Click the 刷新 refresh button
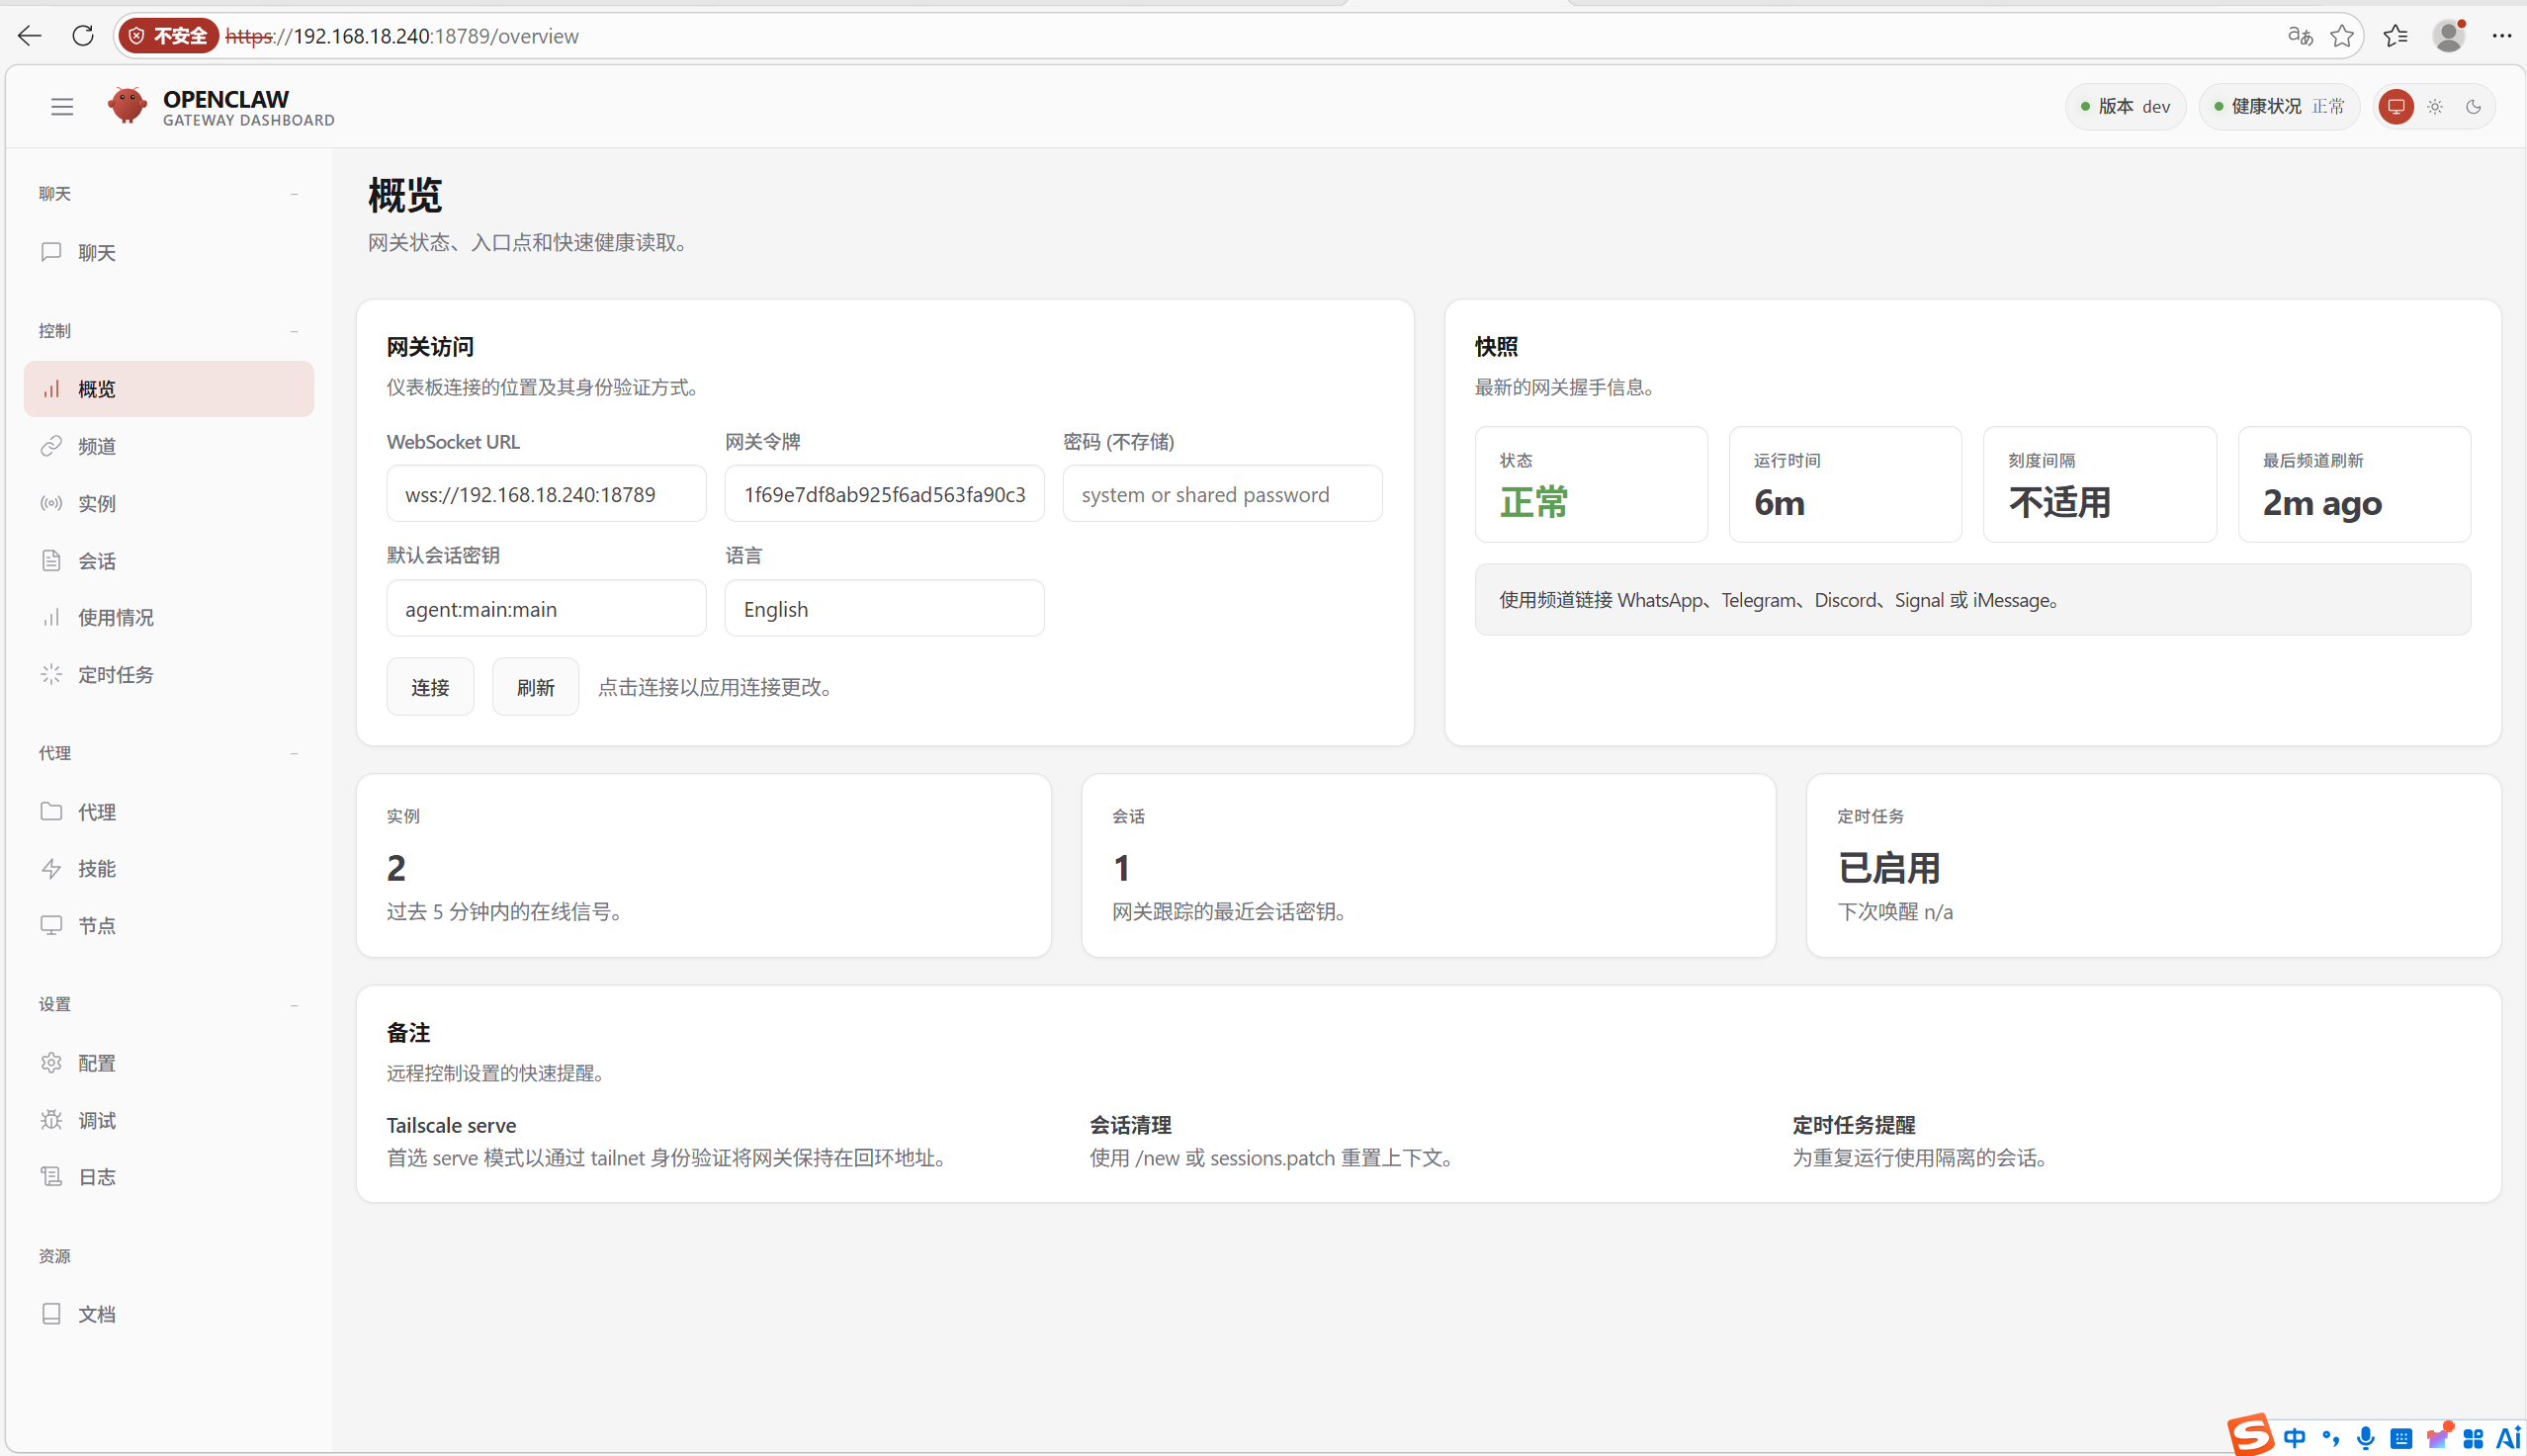 click(535, 686)
